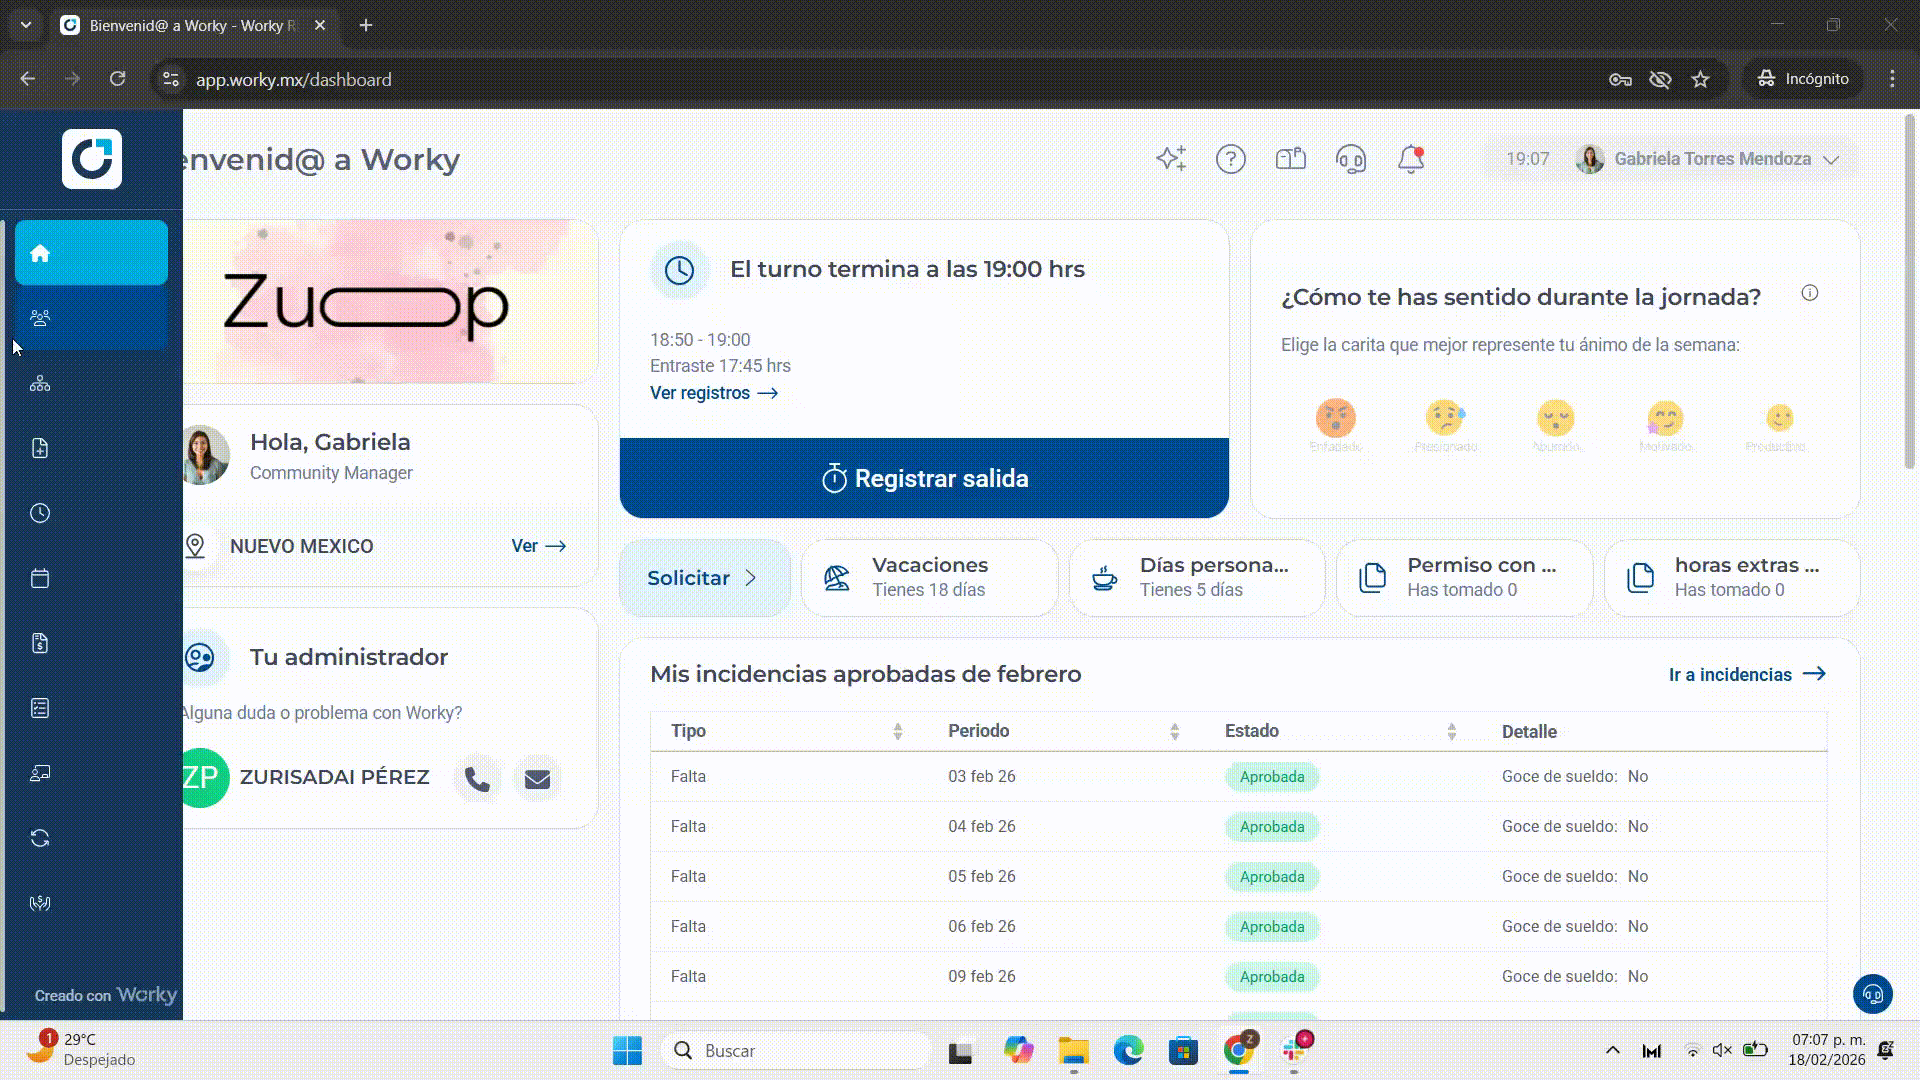This screenshot has height=1080, width=1920.
Task: Open the checklist sidebar icon
Action: [40, 708]
